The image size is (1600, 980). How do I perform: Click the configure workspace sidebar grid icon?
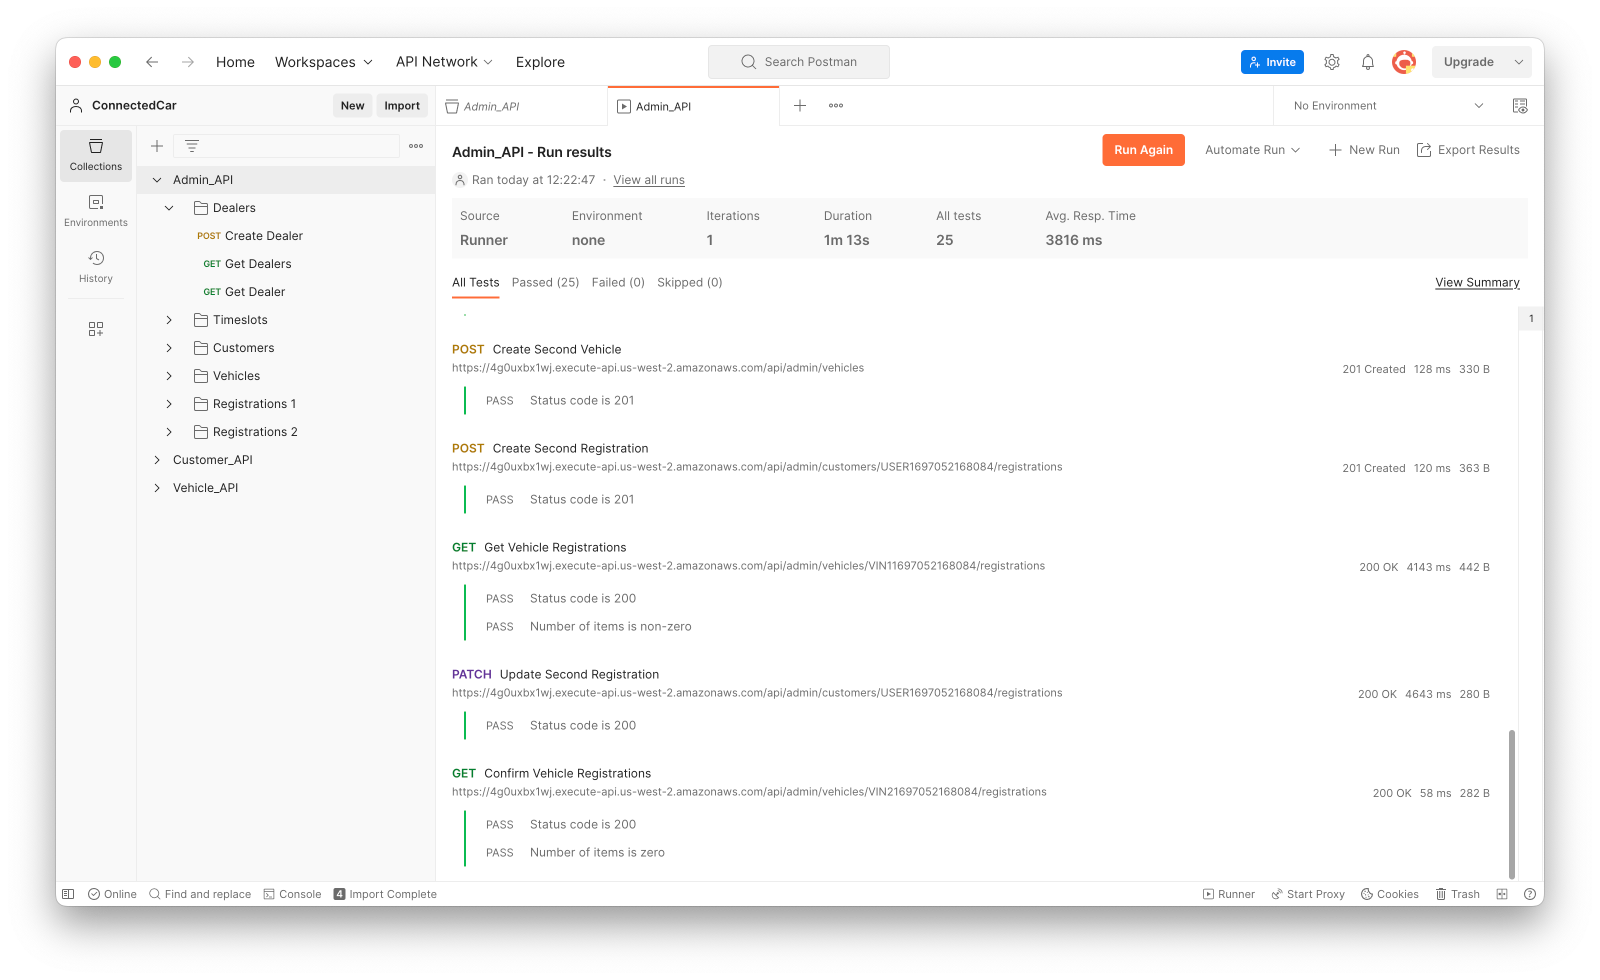(96, 329)
